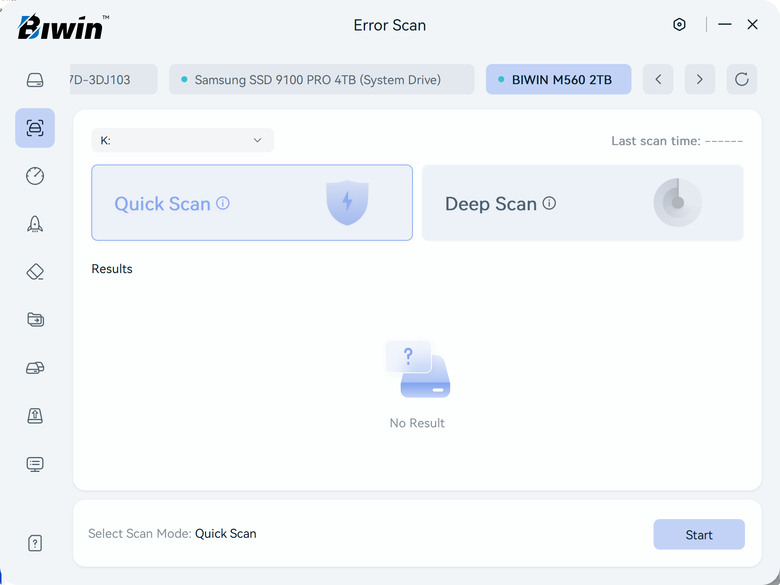Select the partially visible 3DJ103 drive tab
The height and width of the screenshot is (585, 780).
click(114, 79)
